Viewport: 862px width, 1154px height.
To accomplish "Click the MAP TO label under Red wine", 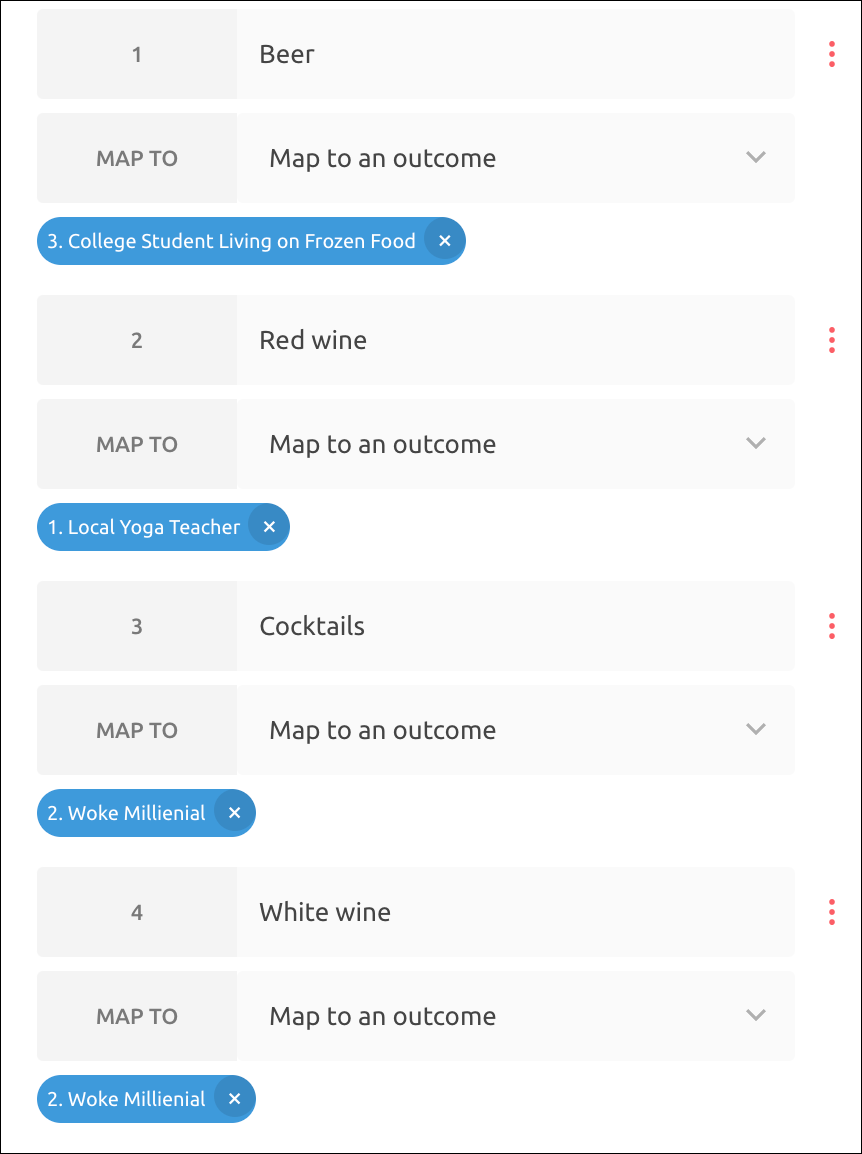I will (x=137, y=444).
